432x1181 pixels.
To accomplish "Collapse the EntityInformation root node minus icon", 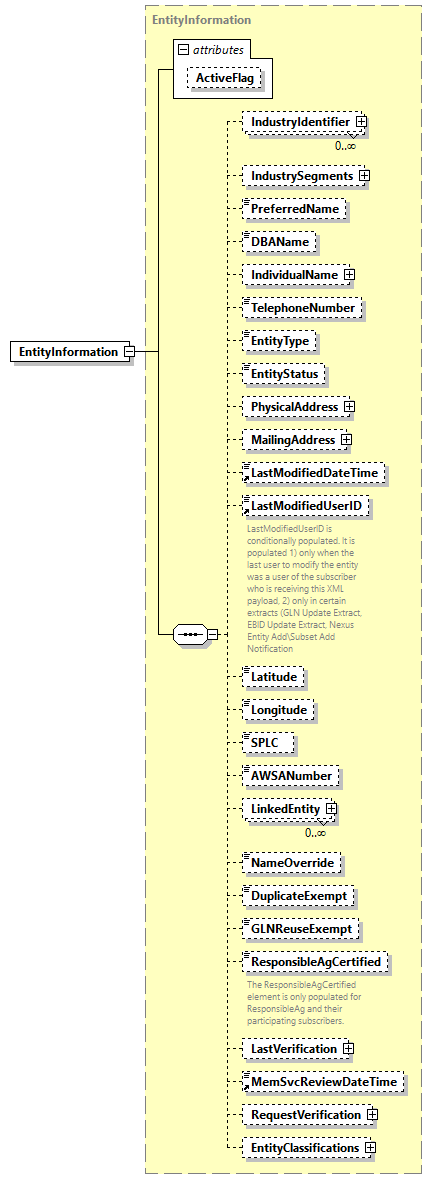I will click(x=129, y=352).
